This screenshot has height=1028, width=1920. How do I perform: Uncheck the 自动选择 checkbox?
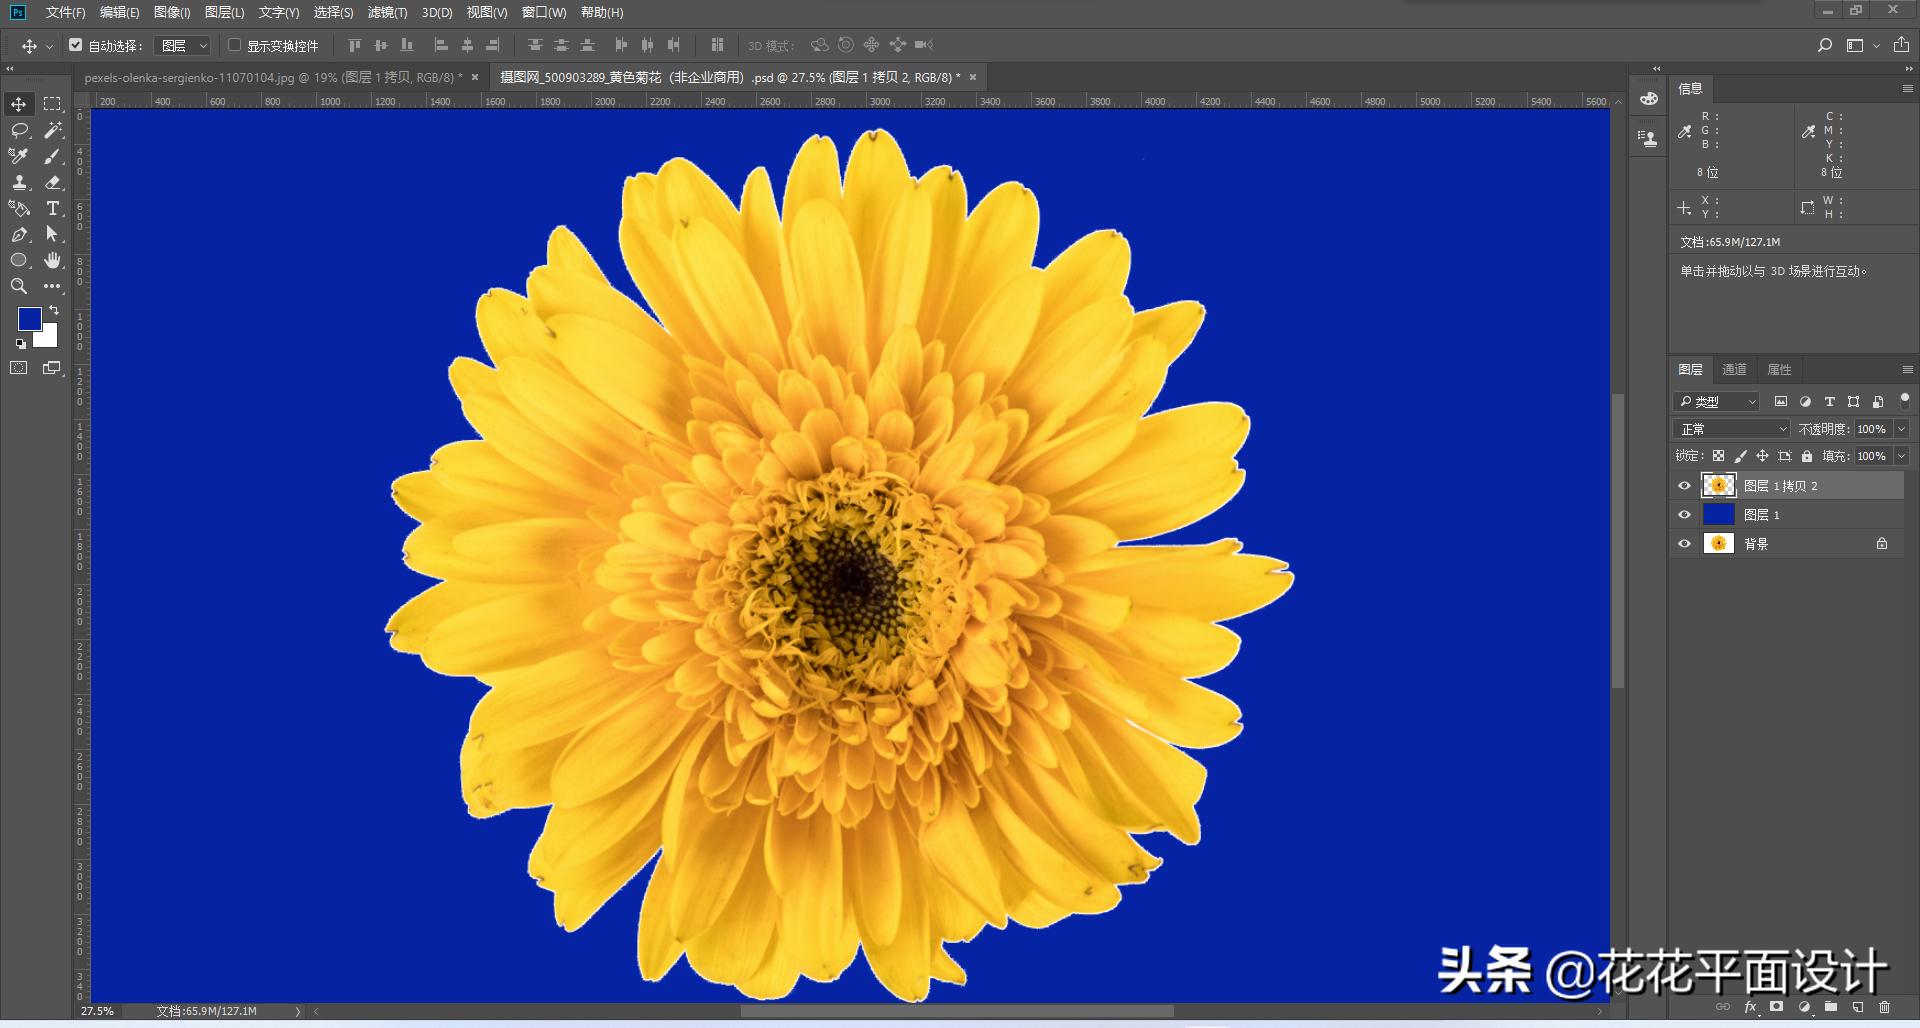coord(76,45)
